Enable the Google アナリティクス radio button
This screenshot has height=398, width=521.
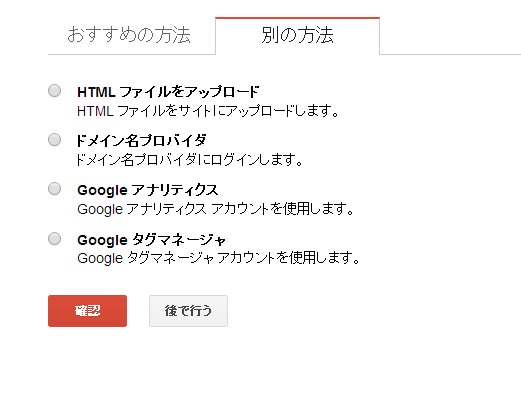point(54,189)
